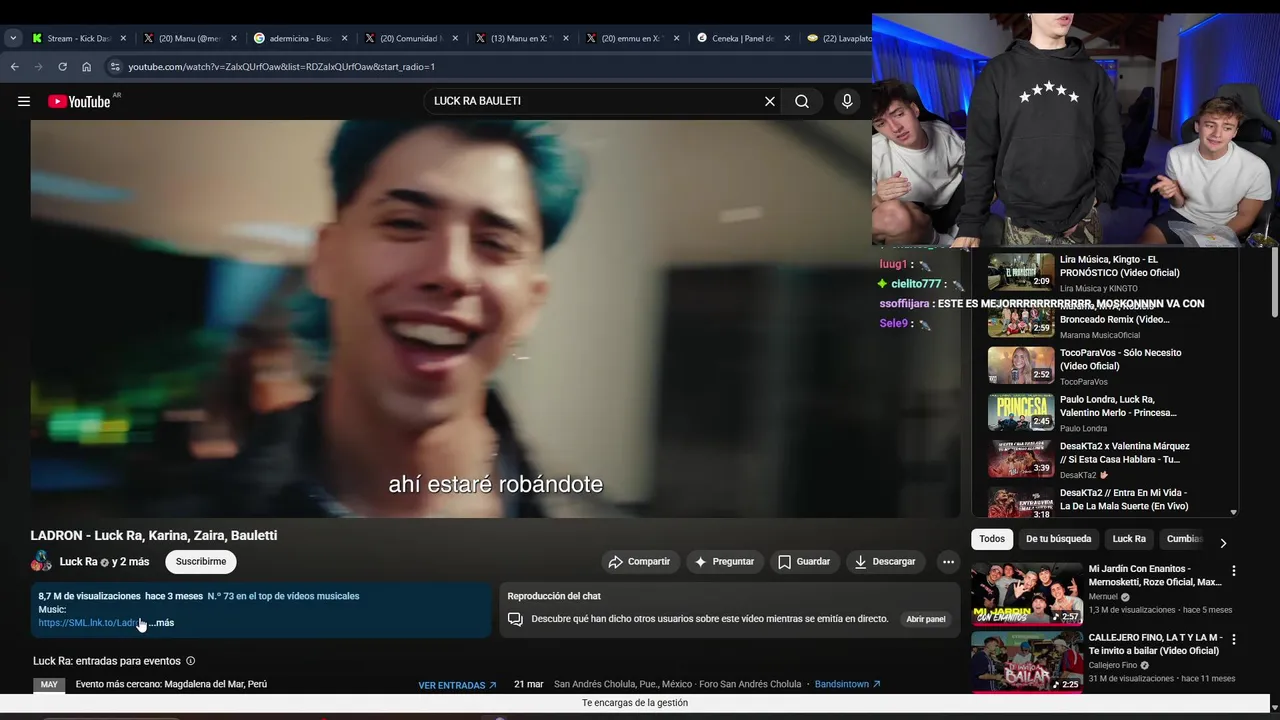Click the Suscribirme button

pyautogui.click(x=201, y=562)
